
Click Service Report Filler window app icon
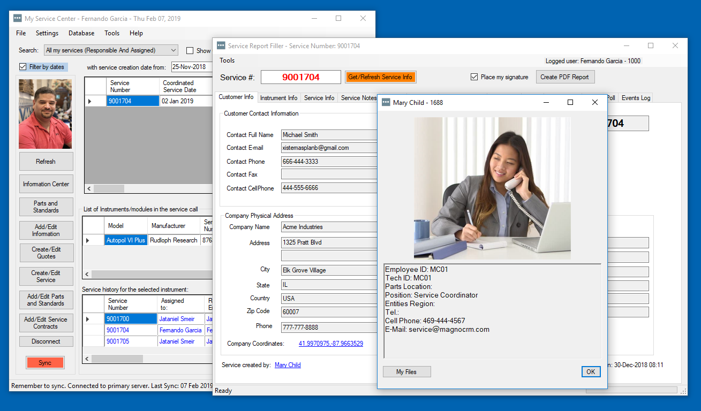pos(221,46)
